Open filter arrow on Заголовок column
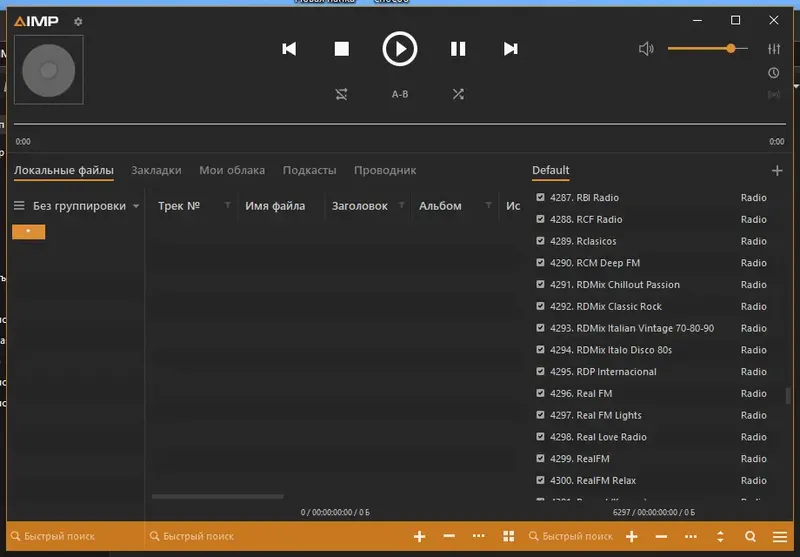Viewport: 800px width, 557px height. point(402,205)
